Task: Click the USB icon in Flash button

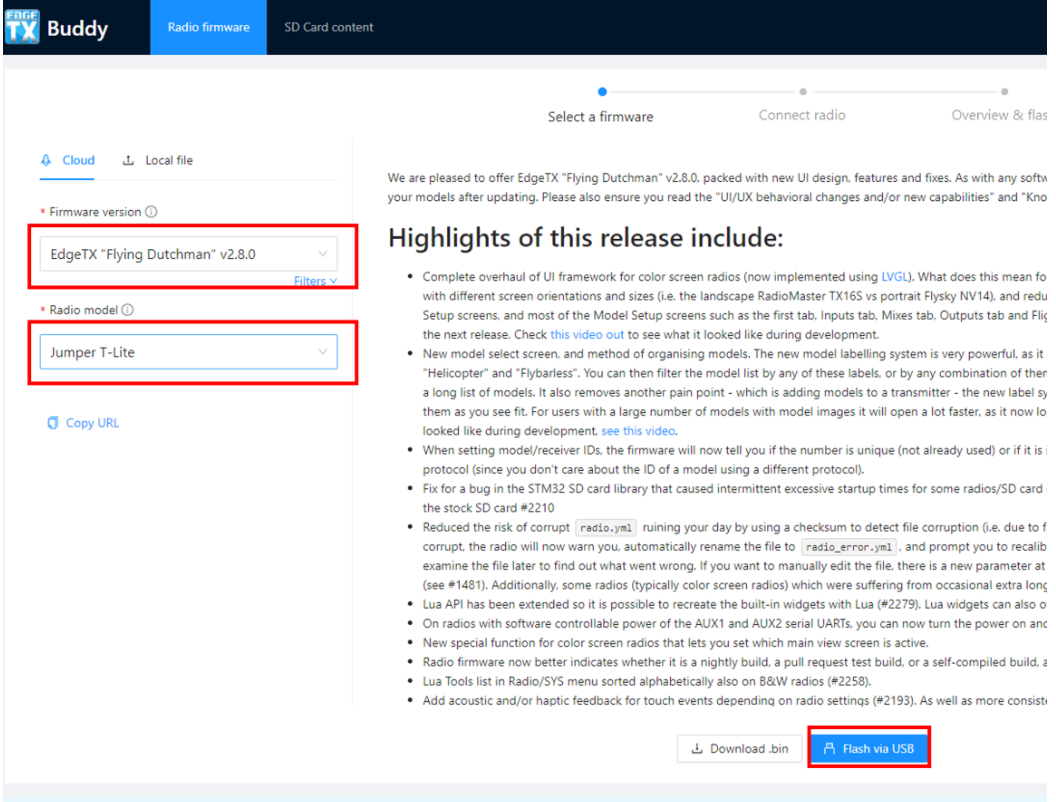Action: [x=830, y=749]
